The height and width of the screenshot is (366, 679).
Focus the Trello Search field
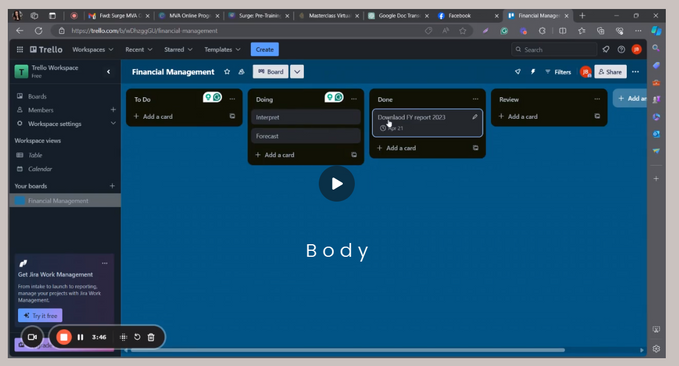coord(554,49)
